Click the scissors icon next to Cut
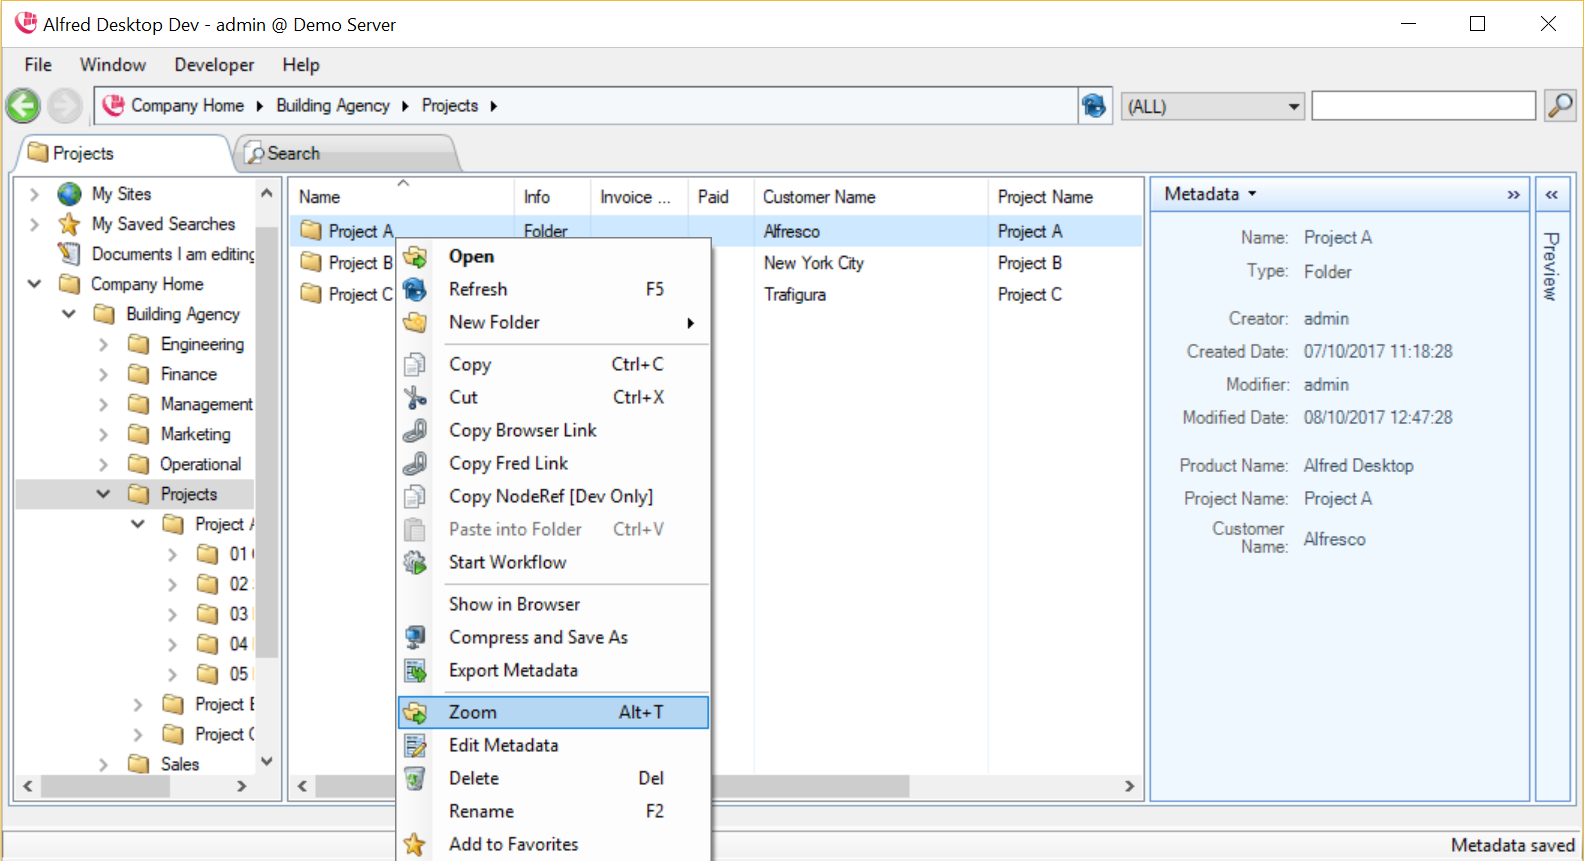Screen dimensions: 1584x861 point(415,398)
